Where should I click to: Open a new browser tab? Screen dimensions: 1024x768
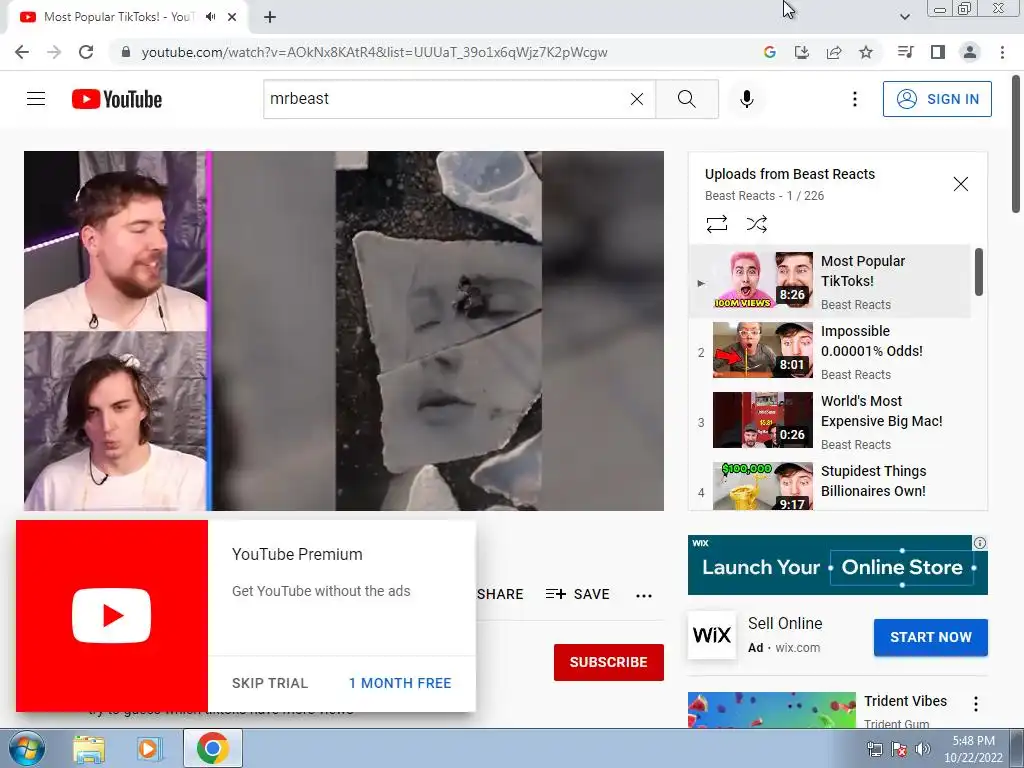click(270, 17)
